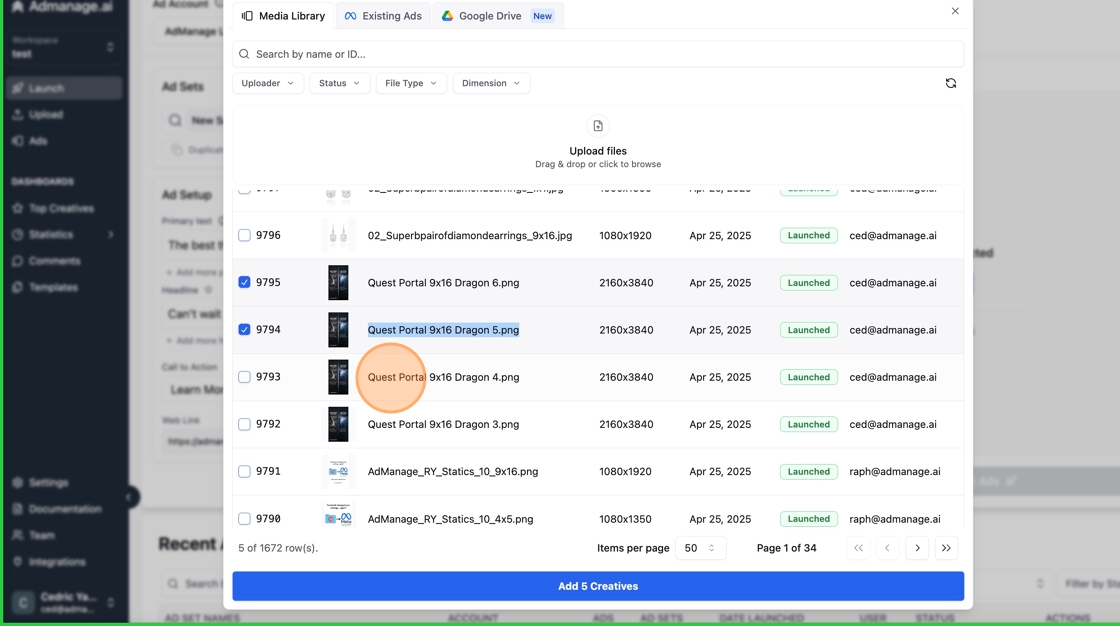Close the media library dialog
This screenshot has width=1120, height=626.
(x=955, y=11)
